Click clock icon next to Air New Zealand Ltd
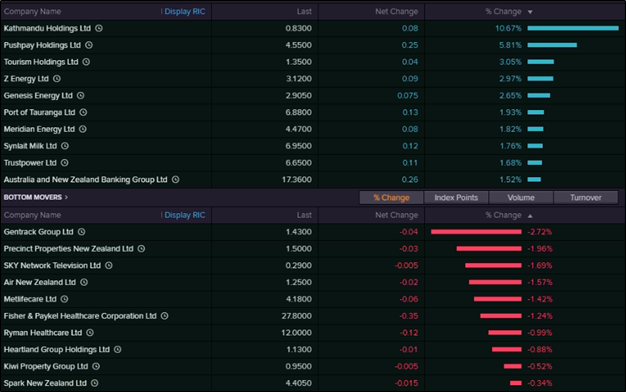Viewport: 626px width, 392px height. 84,282
